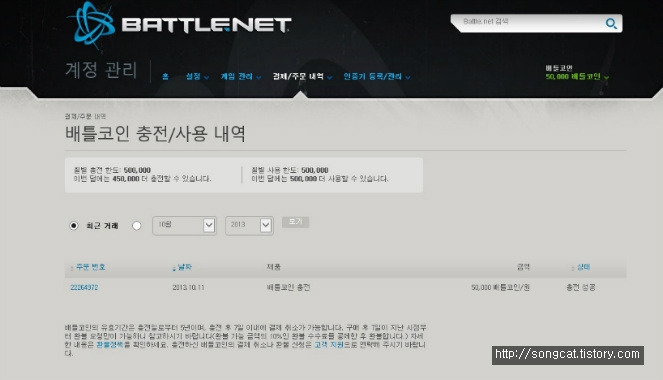663x380 pixels.
Task: Click the 환불정책 link
Action: (x=110, y=345)
